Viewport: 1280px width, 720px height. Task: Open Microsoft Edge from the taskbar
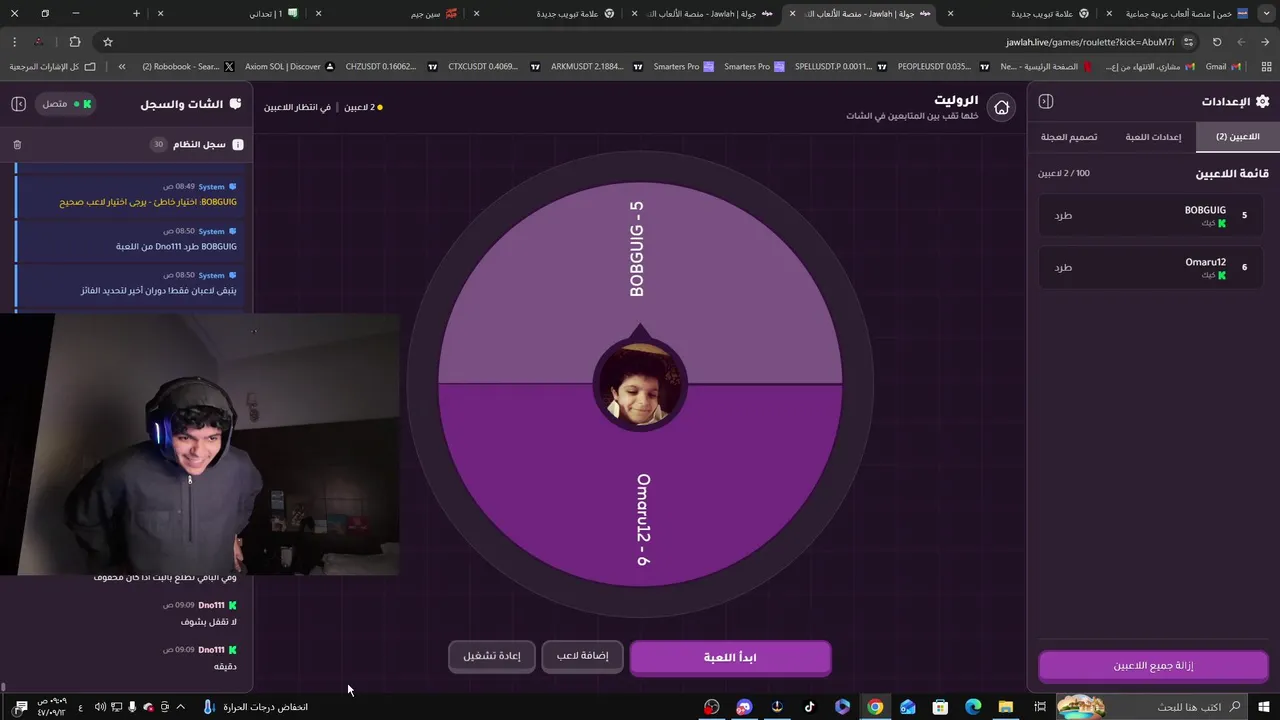tap(973, 707)
